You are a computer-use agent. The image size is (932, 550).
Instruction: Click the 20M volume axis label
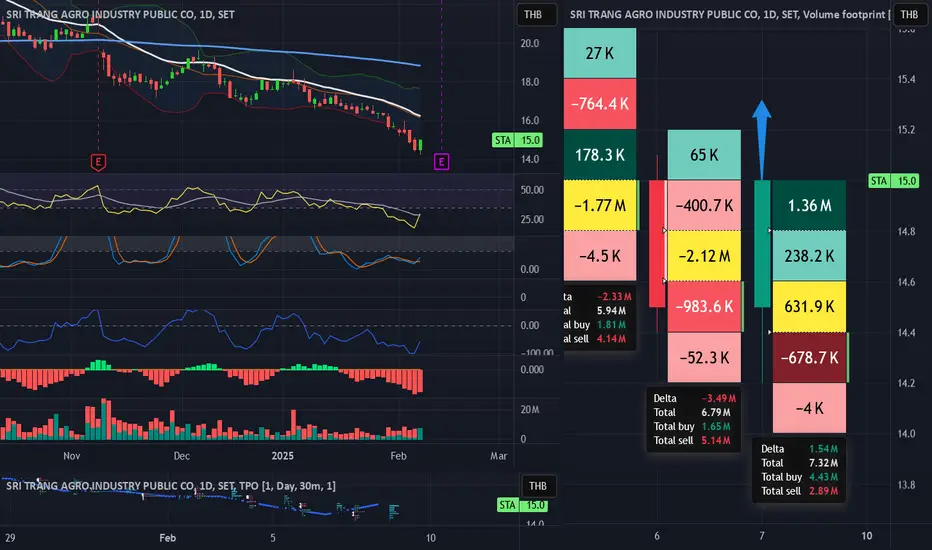[x=530, y=410]
